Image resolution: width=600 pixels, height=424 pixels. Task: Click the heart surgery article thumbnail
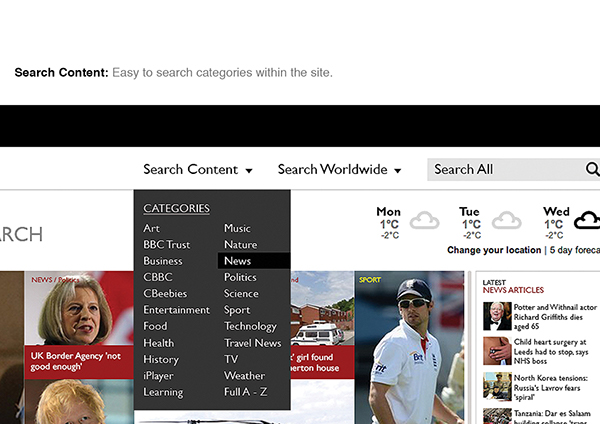pyautogui.click(x=497, y=351)
